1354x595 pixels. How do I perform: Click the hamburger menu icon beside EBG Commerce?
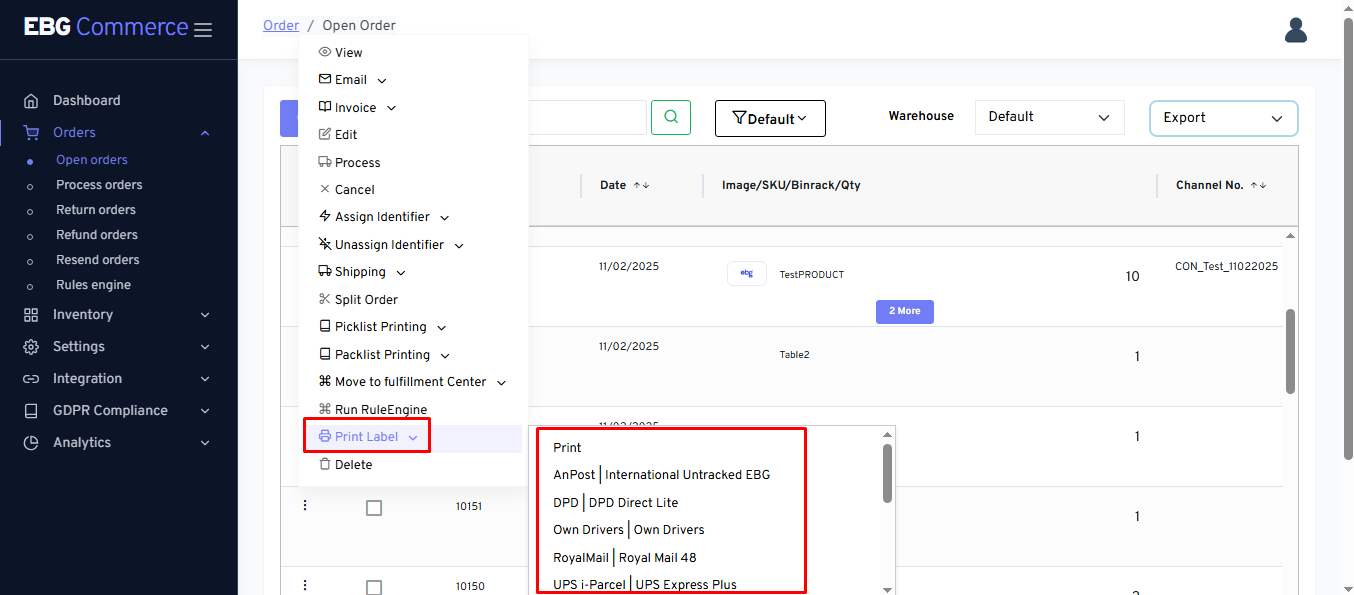pos(203,30)
